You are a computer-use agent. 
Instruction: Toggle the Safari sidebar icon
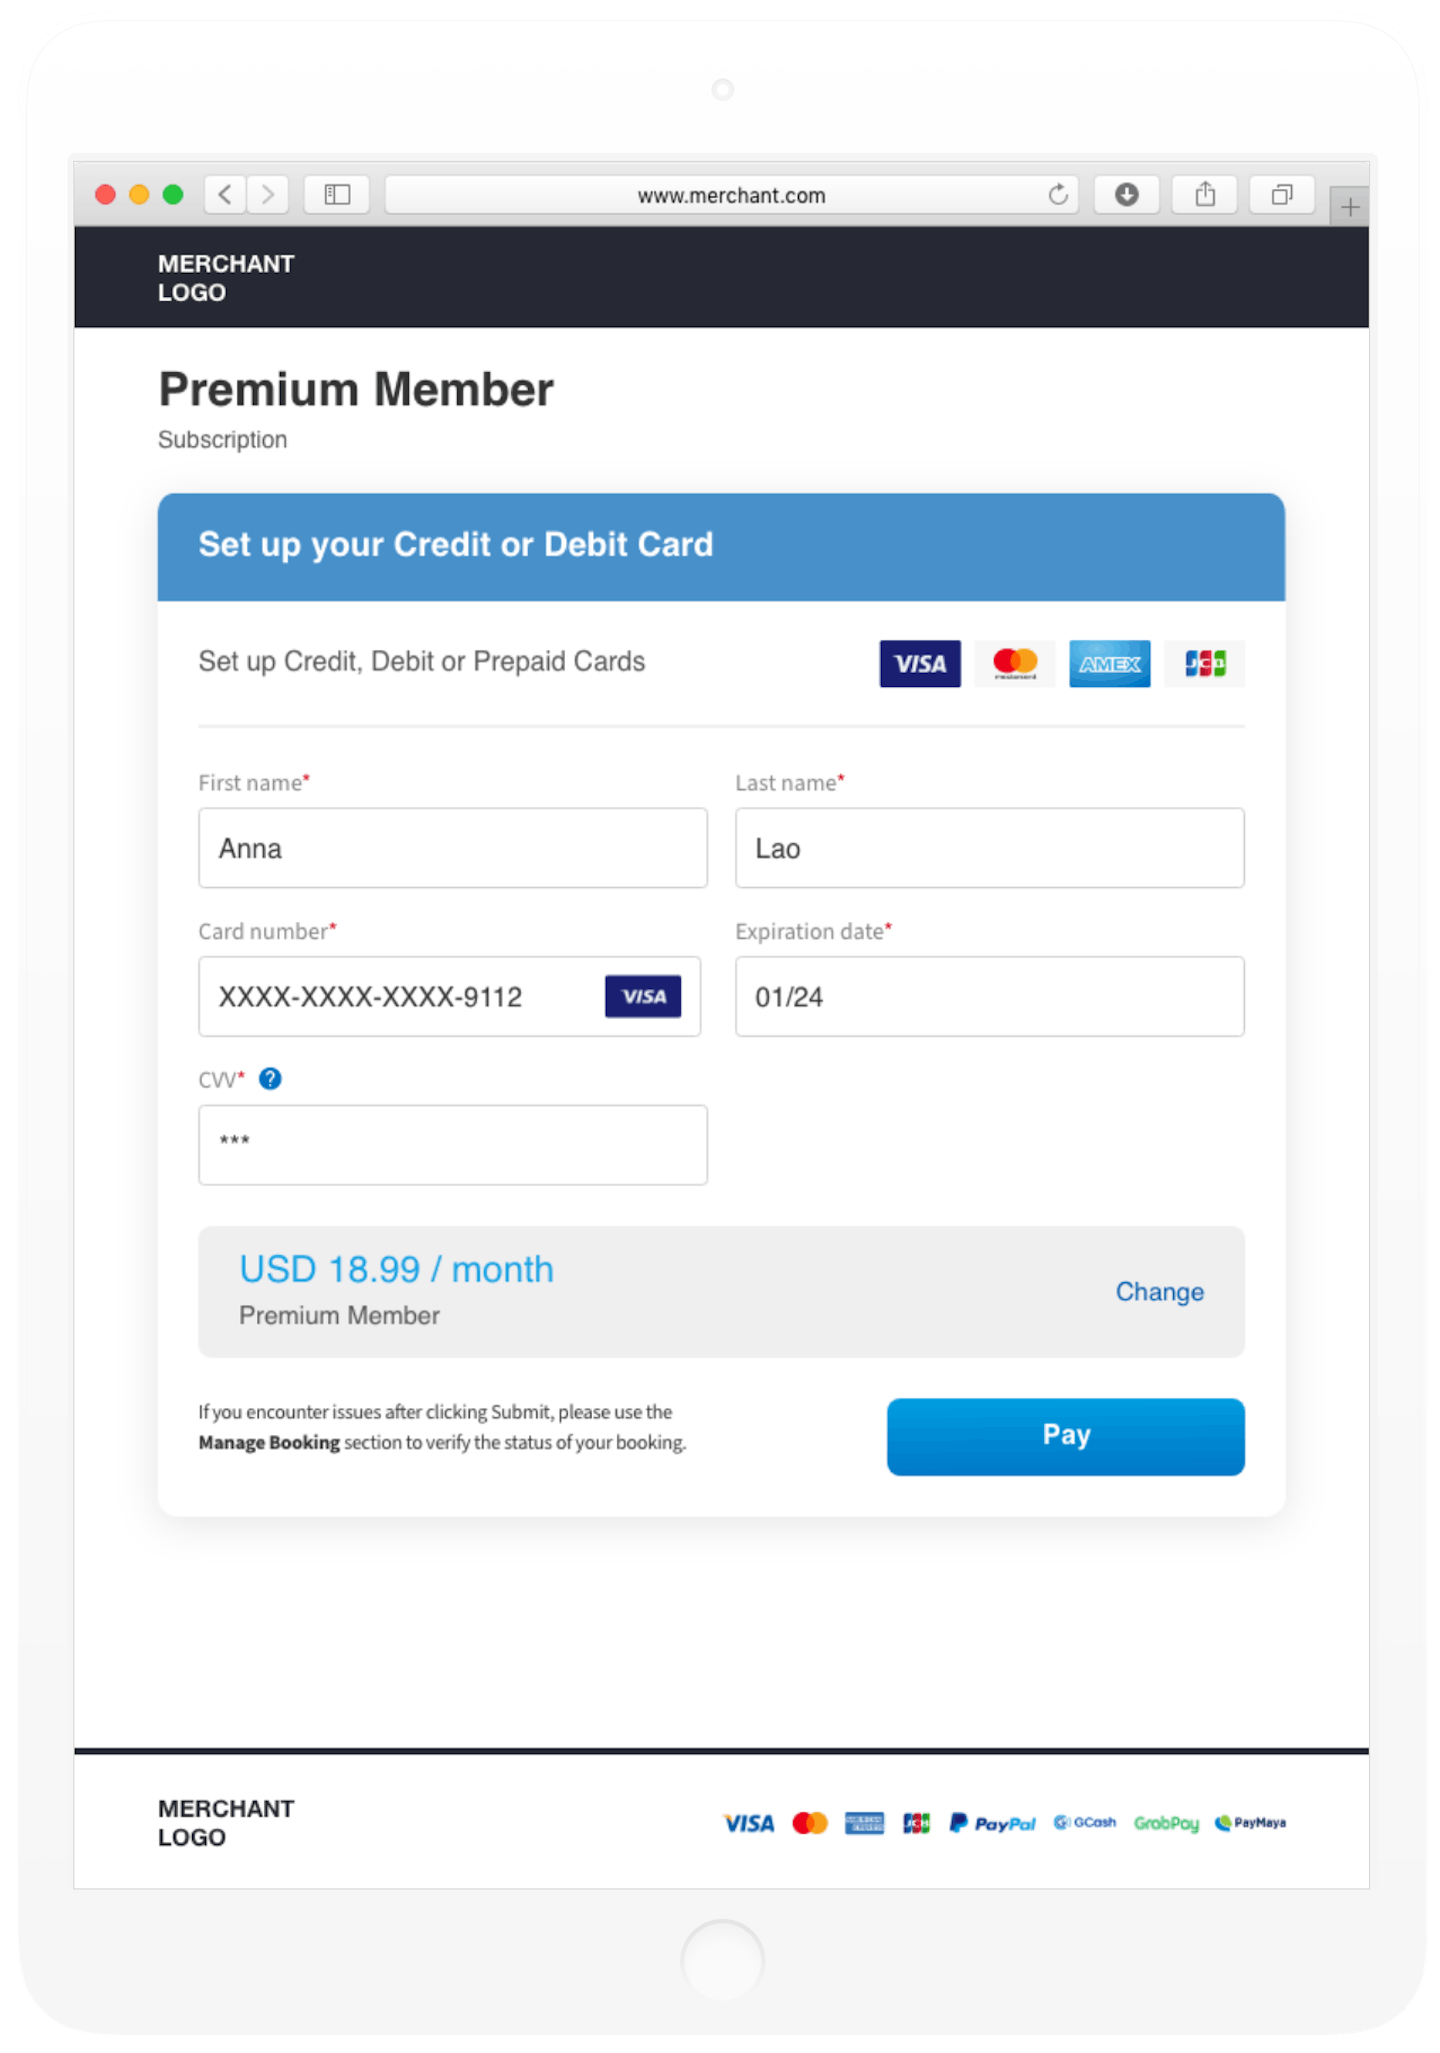tap(337, 194)
